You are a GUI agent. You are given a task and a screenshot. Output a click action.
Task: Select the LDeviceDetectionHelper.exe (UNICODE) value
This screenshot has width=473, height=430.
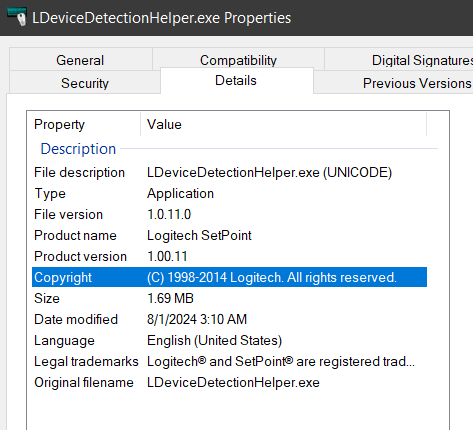pos(269,172)
